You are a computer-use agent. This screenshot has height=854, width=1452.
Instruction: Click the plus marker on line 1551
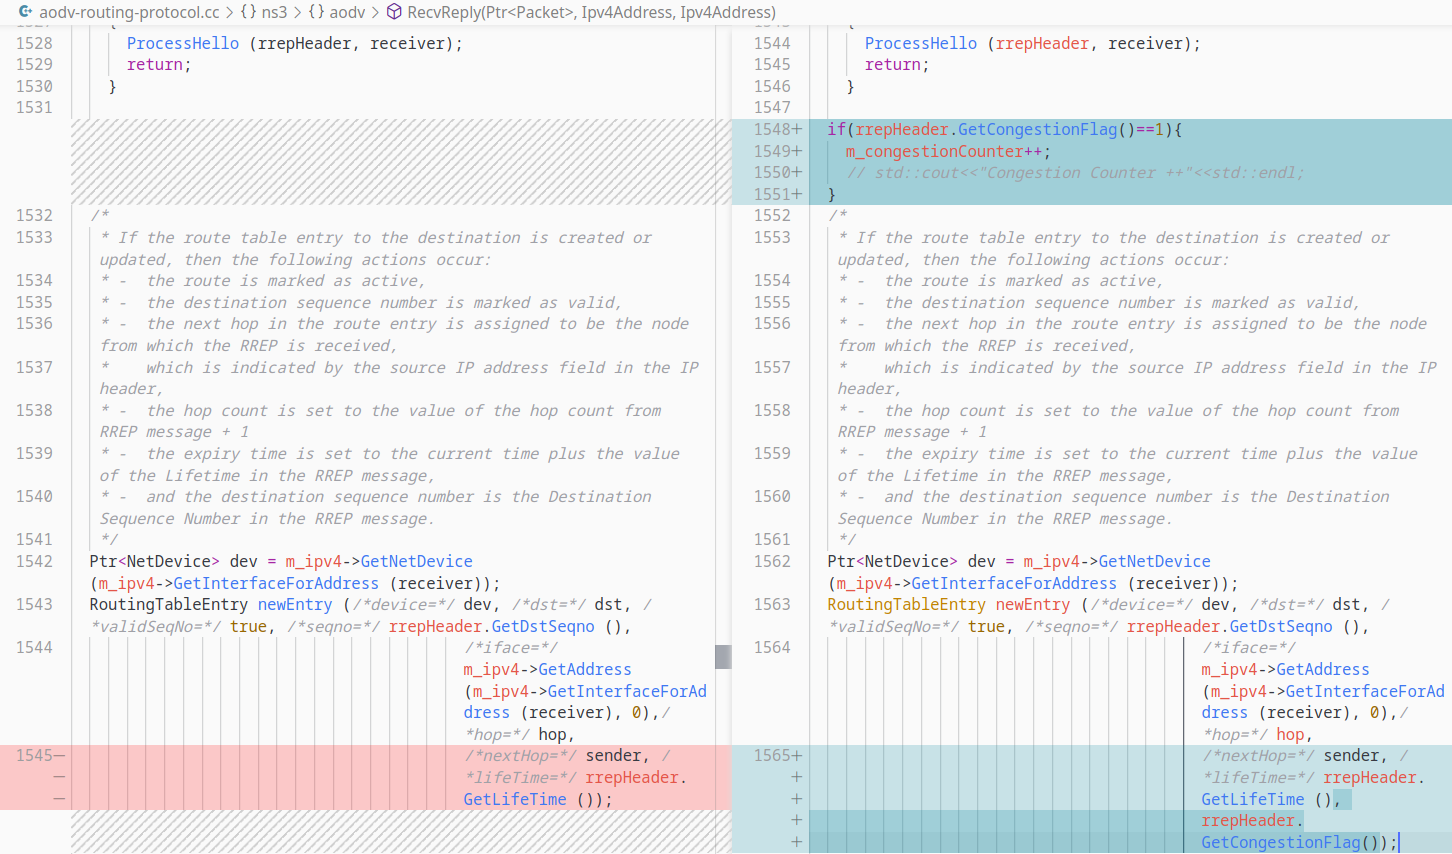point(797,195)
